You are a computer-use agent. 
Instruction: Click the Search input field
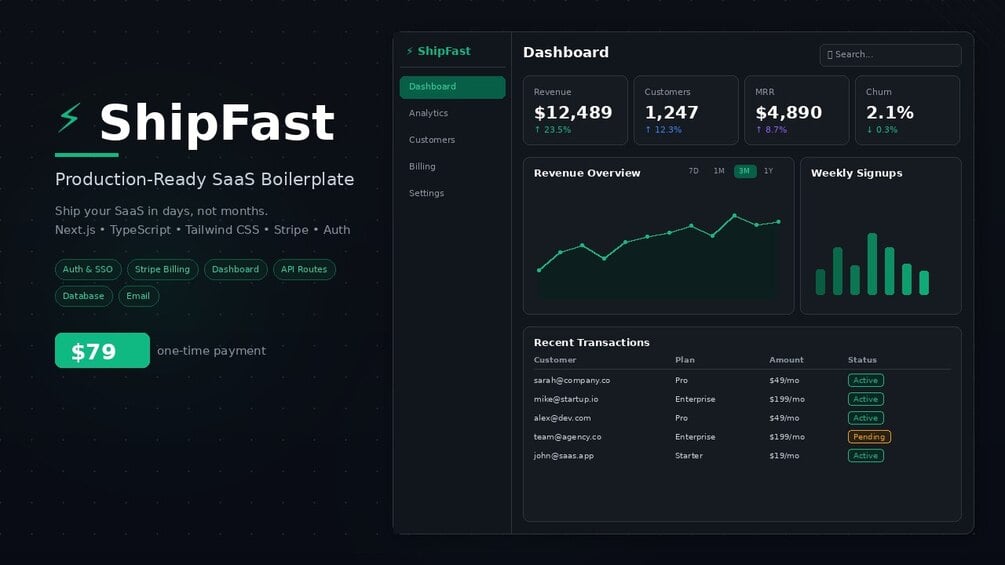coord(890,55)
